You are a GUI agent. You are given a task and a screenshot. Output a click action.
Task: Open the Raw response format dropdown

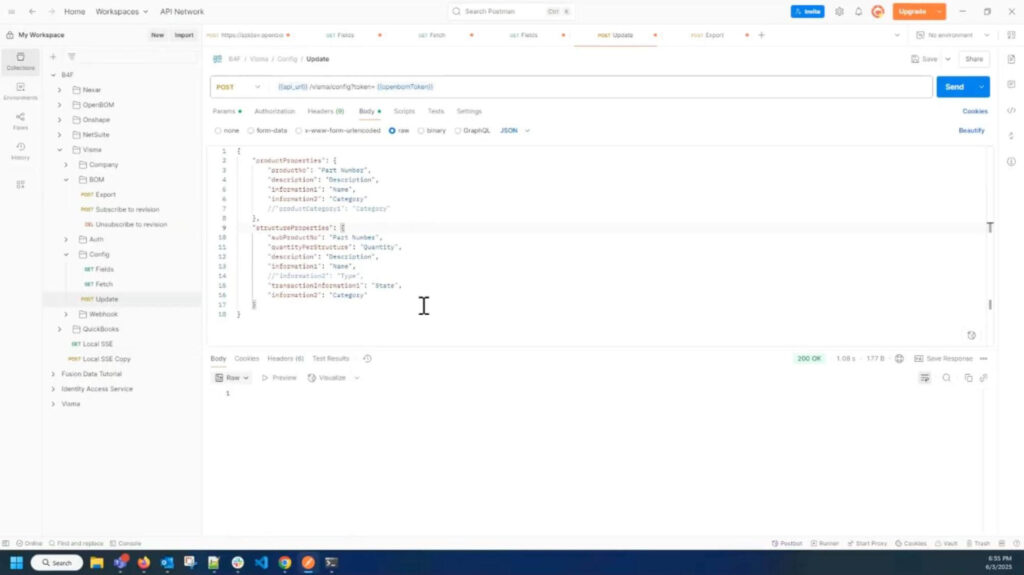point(232,378)
